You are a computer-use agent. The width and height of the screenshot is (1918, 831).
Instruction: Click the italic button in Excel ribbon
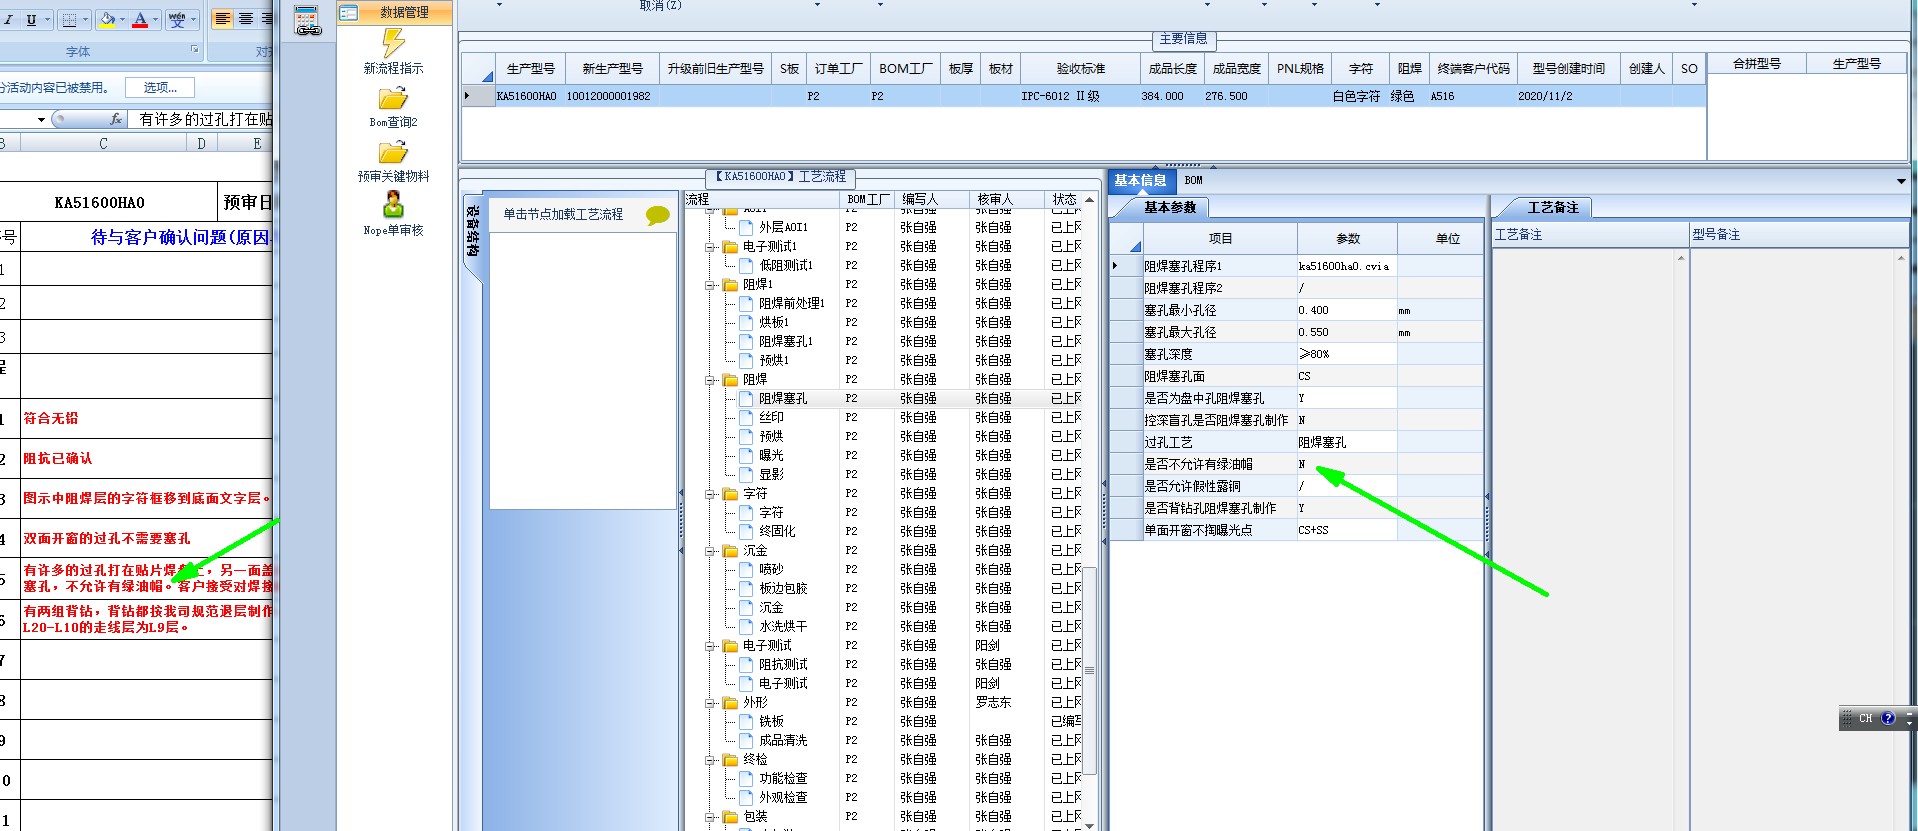point(7,19)
